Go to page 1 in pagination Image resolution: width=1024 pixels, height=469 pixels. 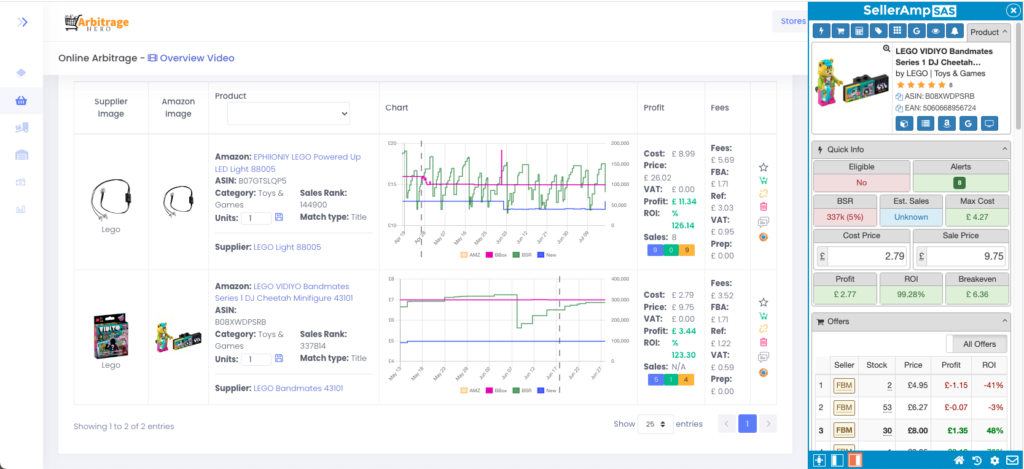[748, 424]
